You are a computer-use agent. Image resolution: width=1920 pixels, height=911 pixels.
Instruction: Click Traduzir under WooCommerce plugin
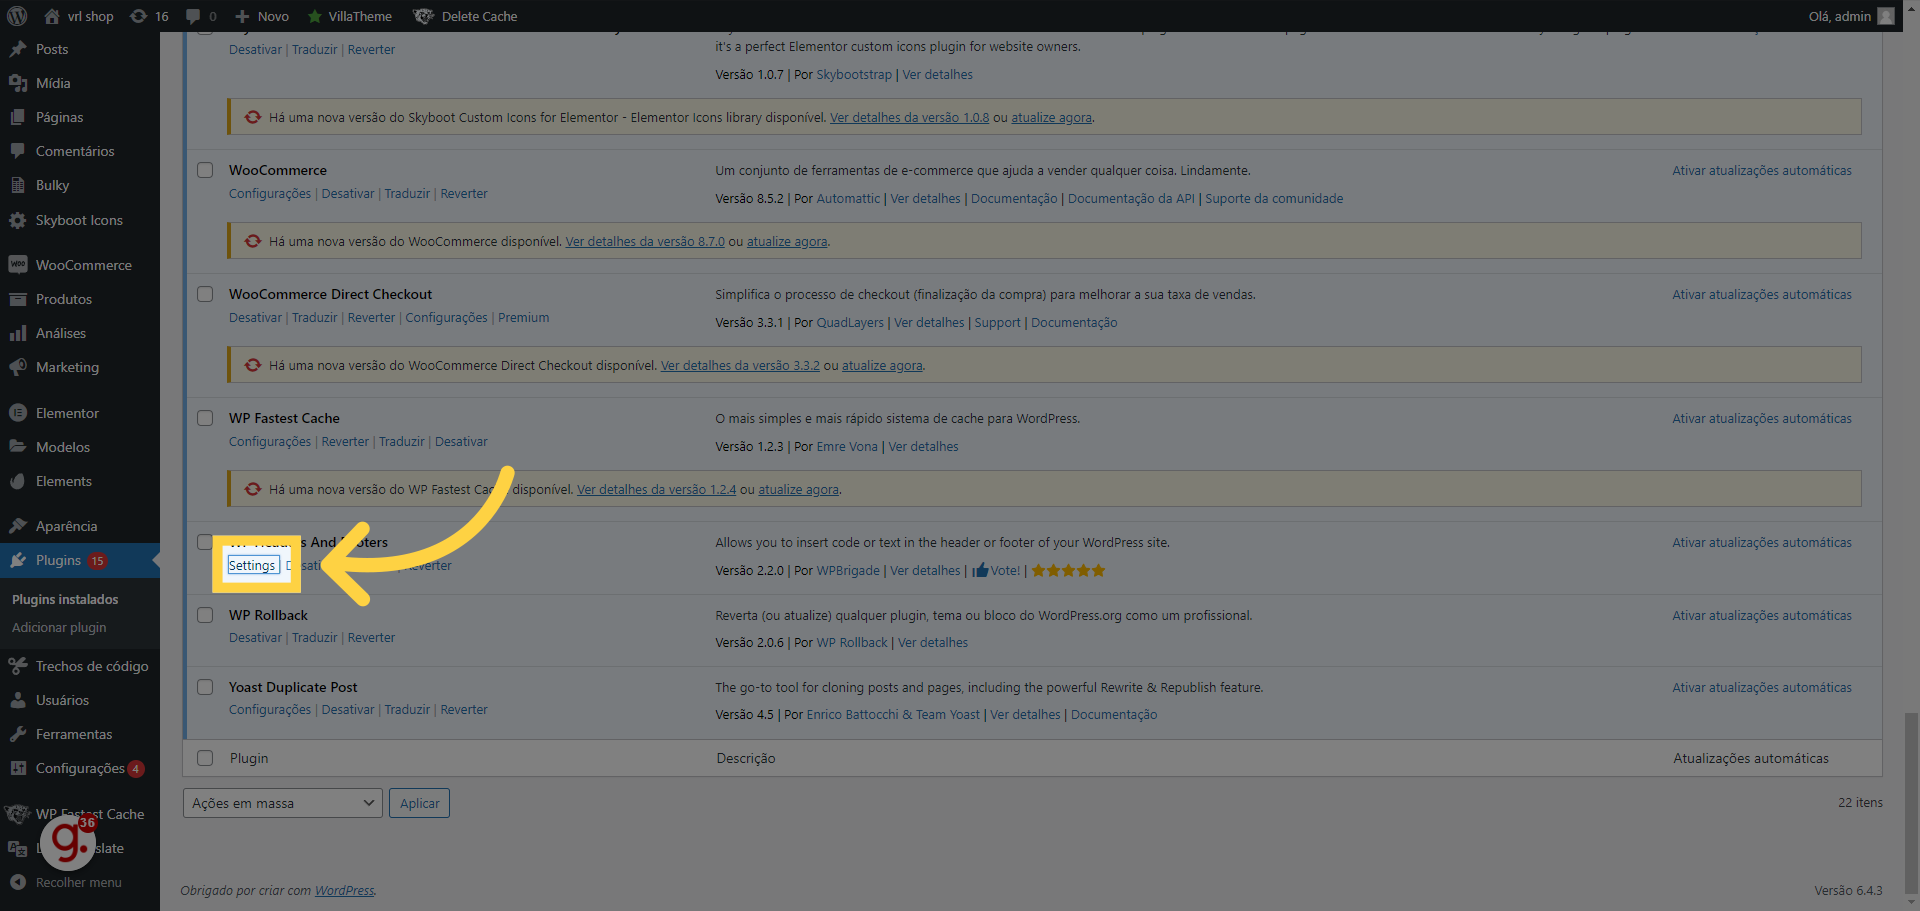[407, 193]
